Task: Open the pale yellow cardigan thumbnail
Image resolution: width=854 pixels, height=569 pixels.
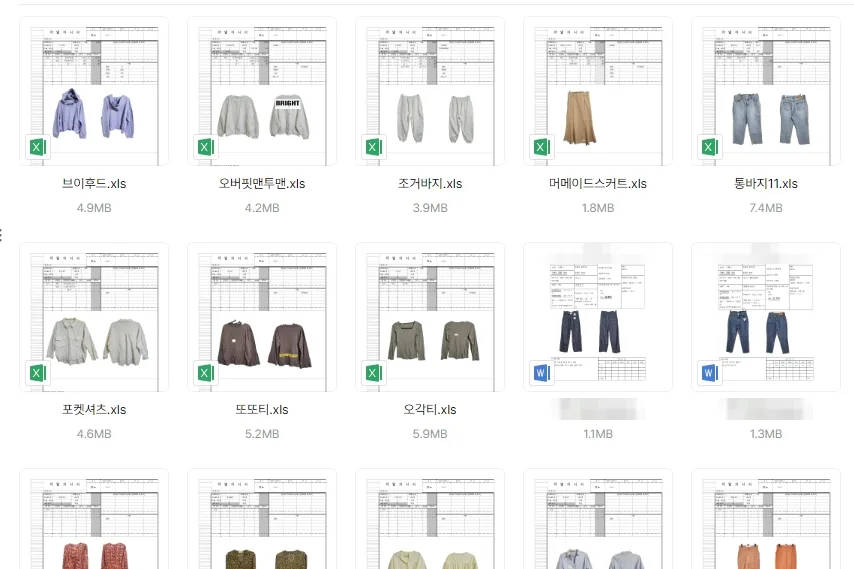Action: click(x=430, y=519)
